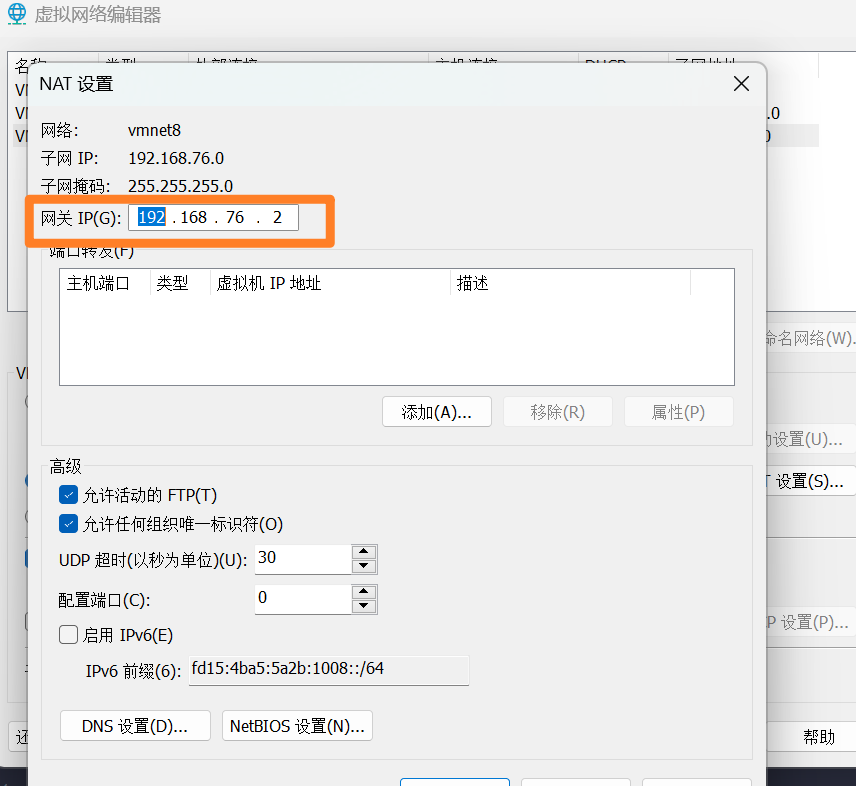This screenshot has height=786, width=856.
Task: Click the 76 octet of 网关 IP
Action: [x=235, y=217]
